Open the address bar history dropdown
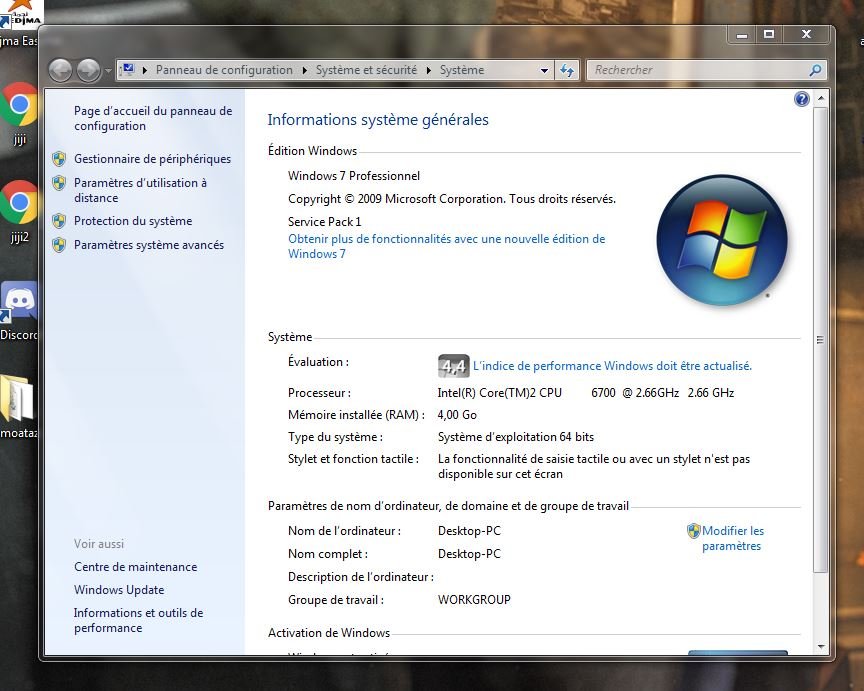The image size is (864, 691). 544,71
